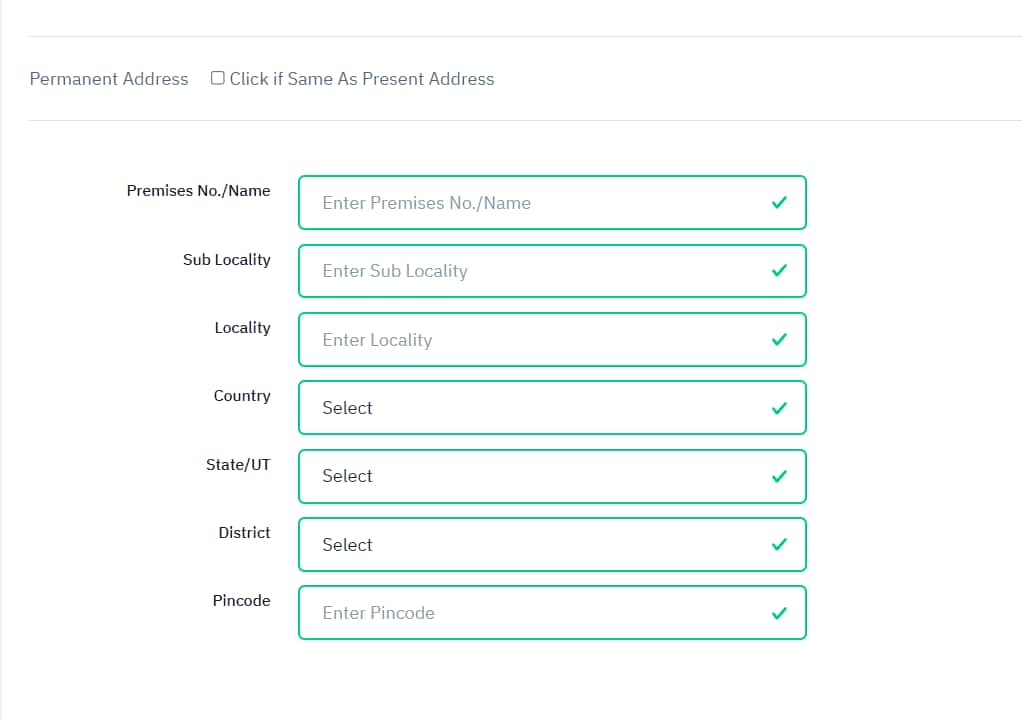Image resolution: width=1022 pixels, height=721 pixels.
Task: Click the validation tick in Pincode field
Action: coord(779,612)
